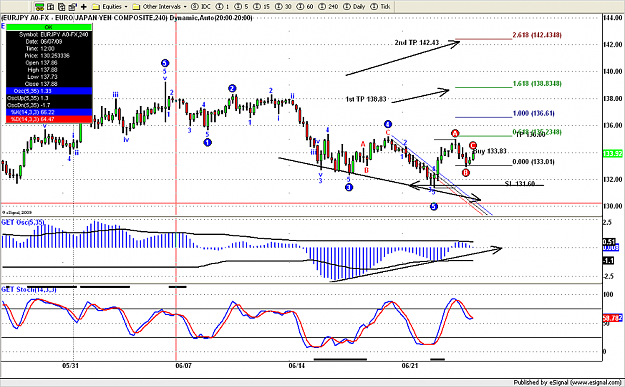Click the green chart icon in the toolbar
The image size is (625, 387).
pos(39,6)
